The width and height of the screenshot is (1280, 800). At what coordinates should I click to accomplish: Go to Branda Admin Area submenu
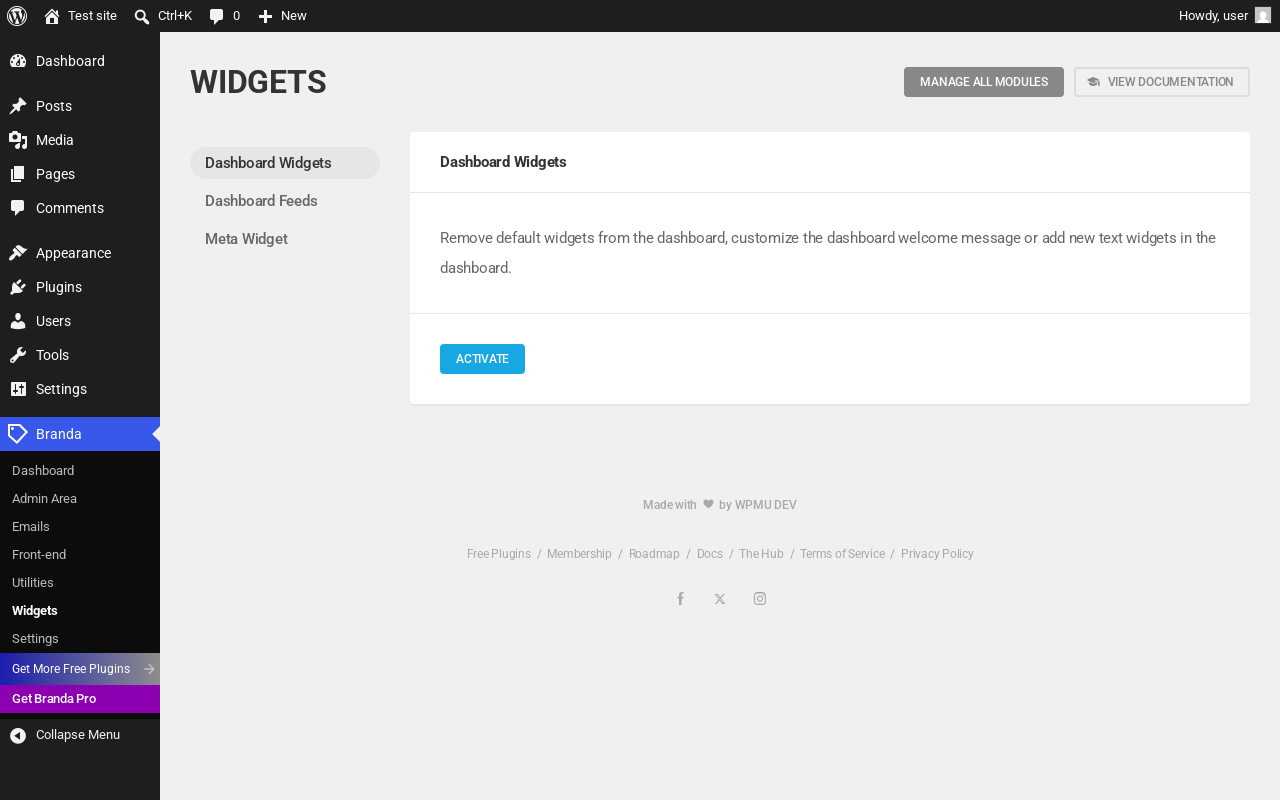pyautogui.click(x=44, y=499)
